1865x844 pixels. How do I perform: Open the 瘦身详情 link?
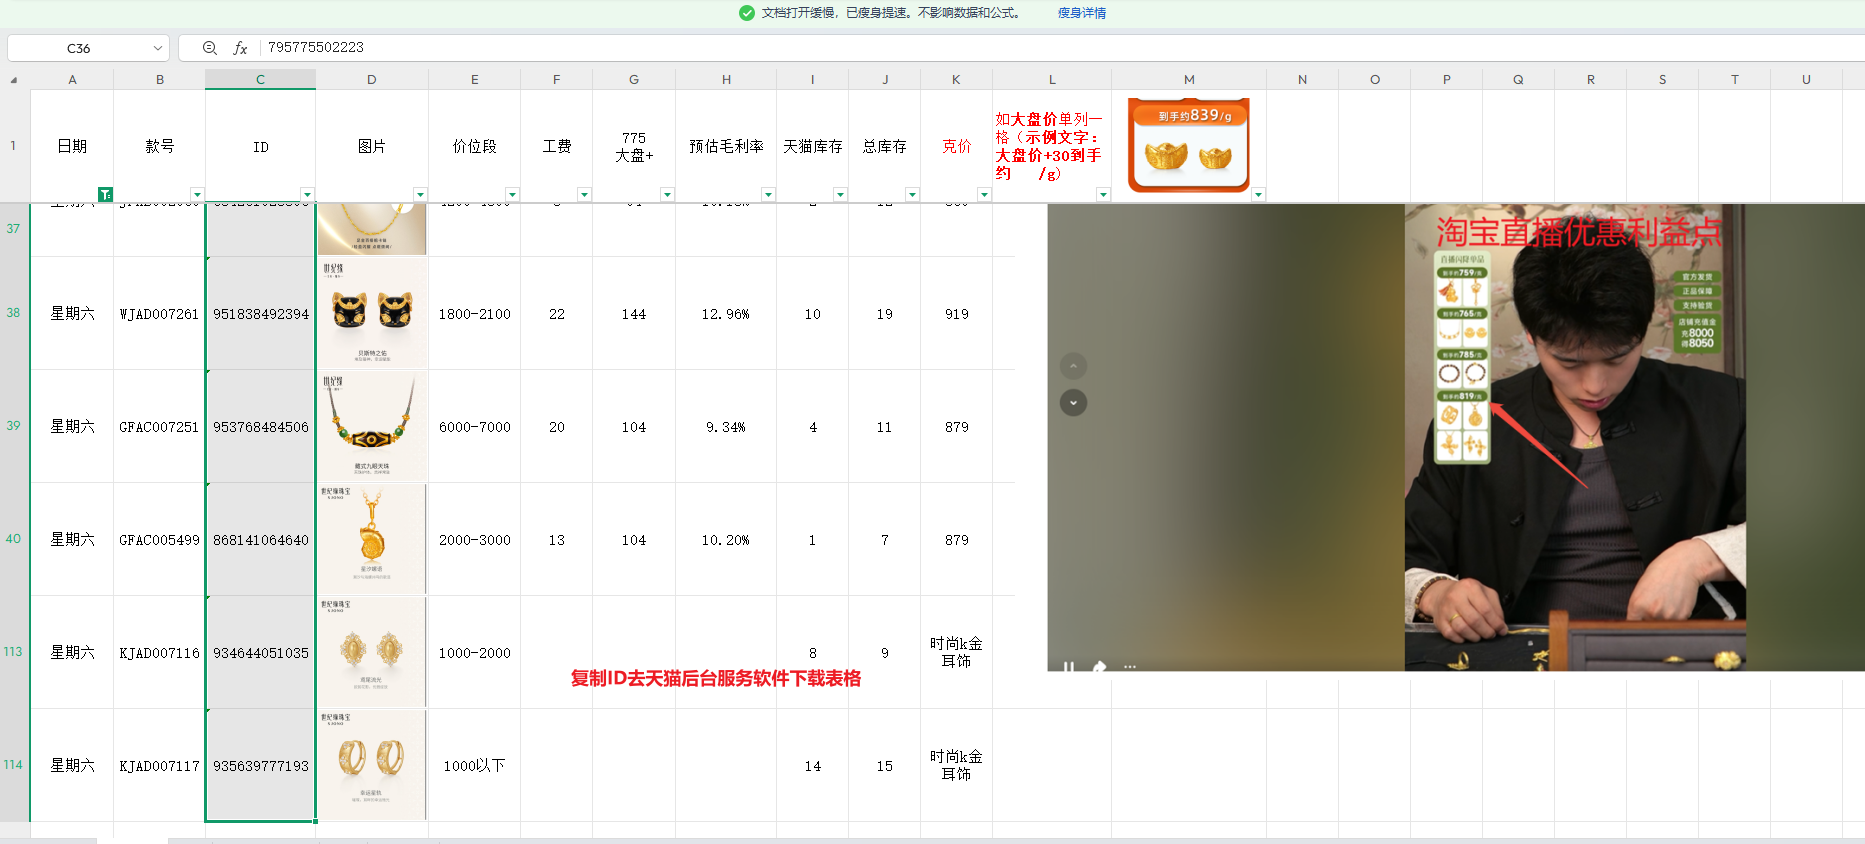[1081, 13]
